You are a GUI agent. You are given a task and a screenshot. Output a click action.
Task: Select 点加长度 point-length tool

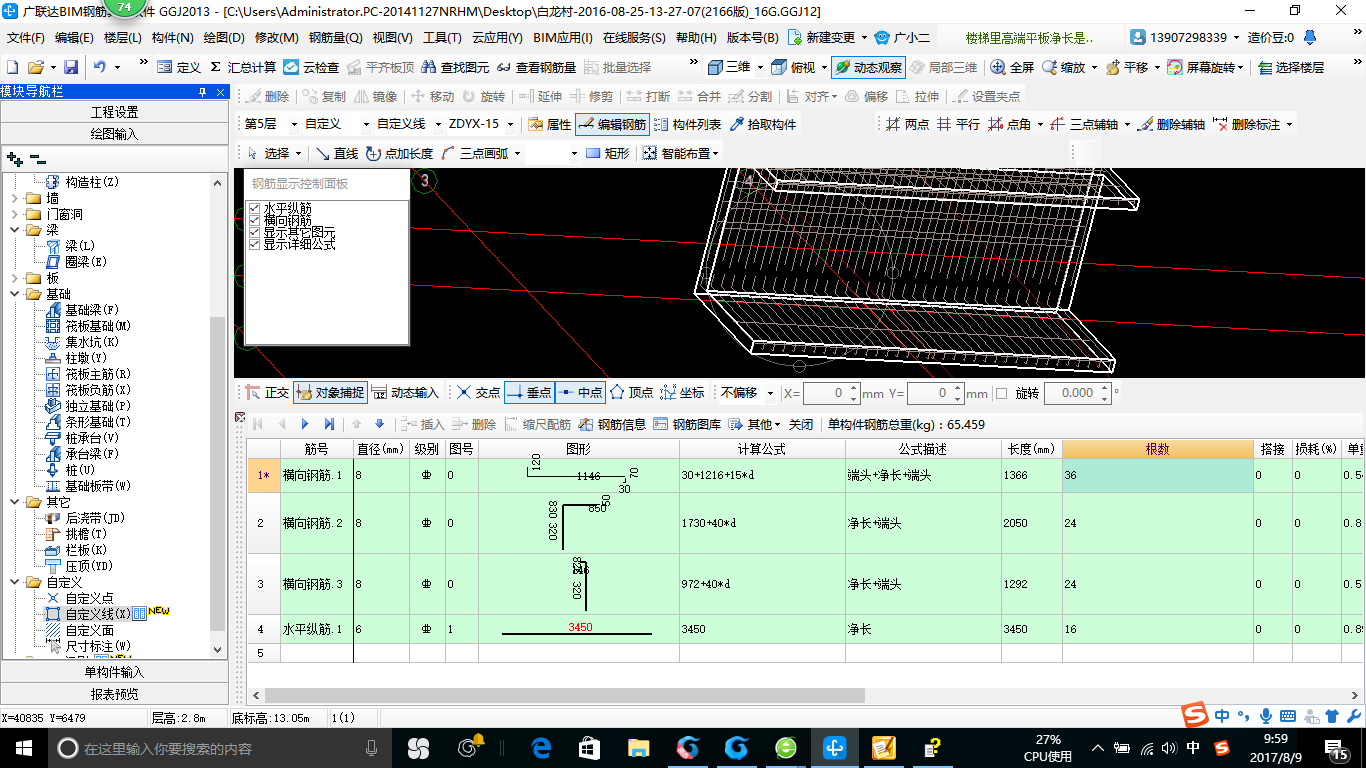click(399, 153)
